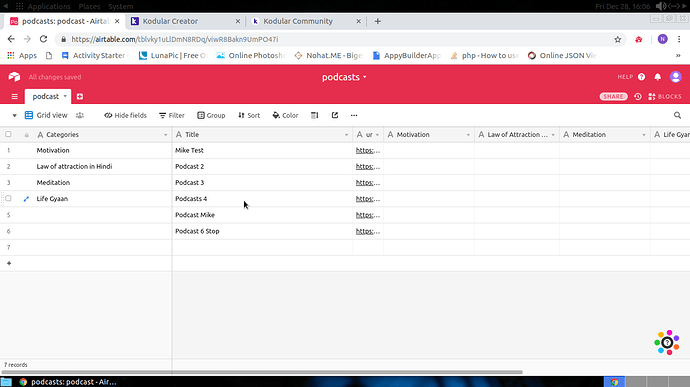
Task: Open the podcast table tab dropdown arrow
Action: coord(65,96)
